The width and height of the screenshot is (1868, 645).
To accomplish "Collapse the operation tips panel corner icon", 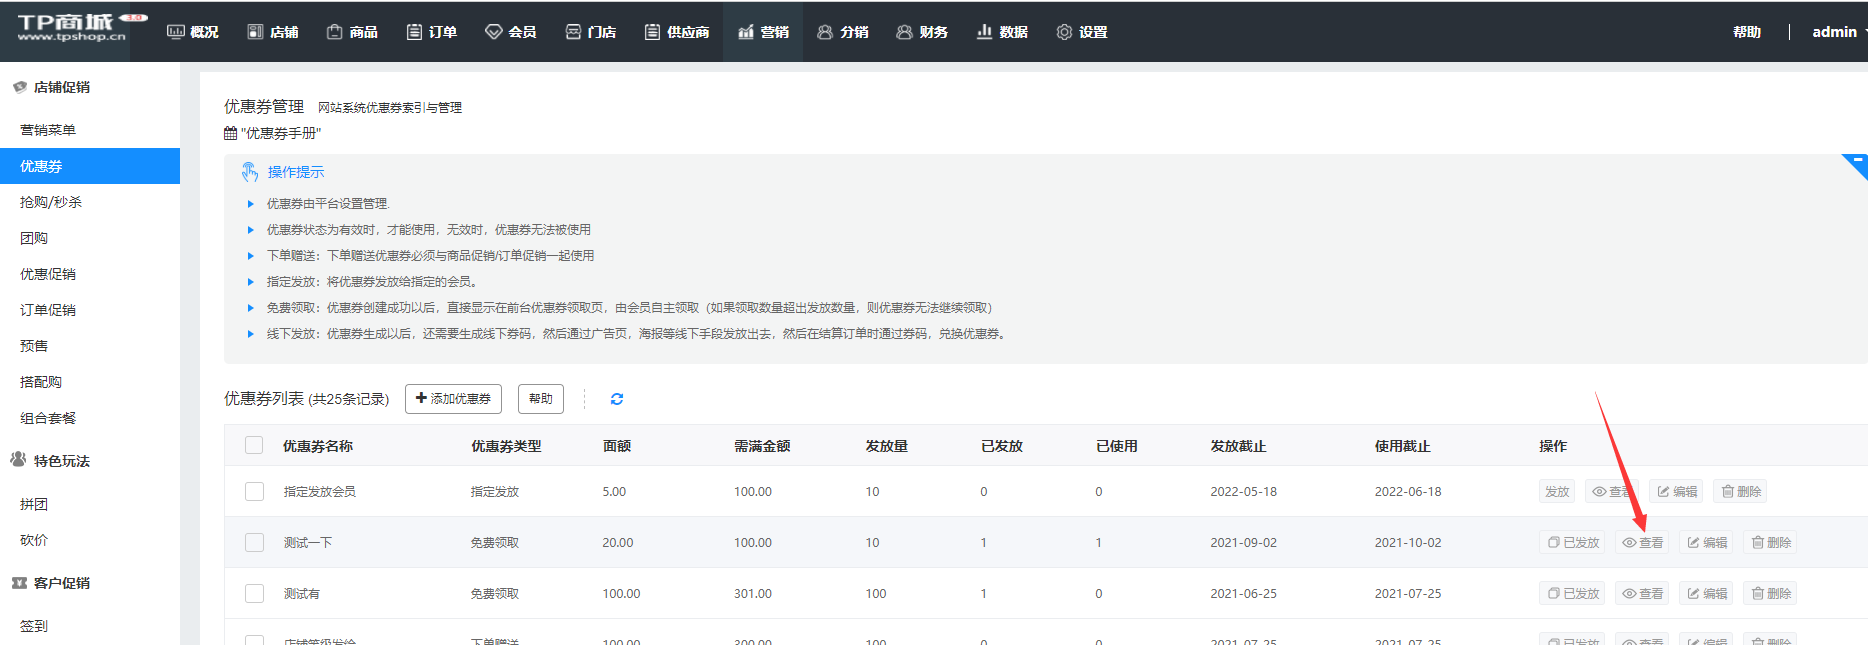I will (1856, 163).
